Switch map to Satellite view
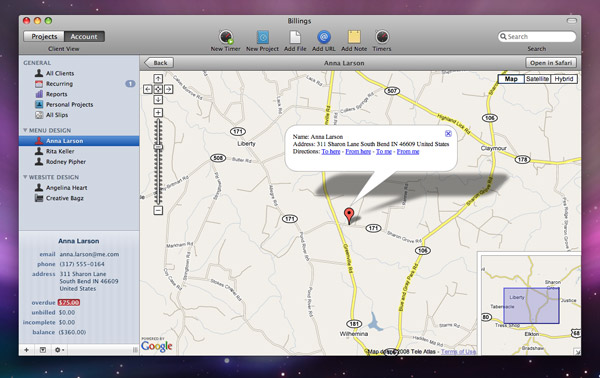The width and height of the screenshot is (600, 378). (537, 79)
